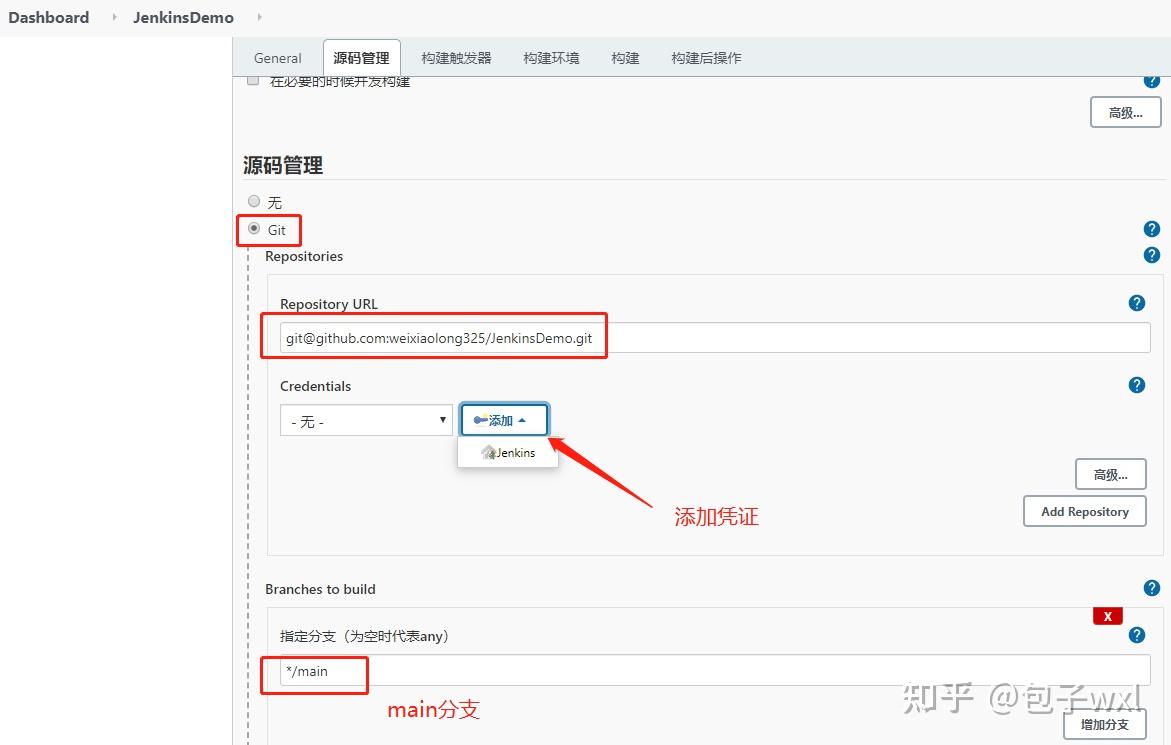Click the 增加分支 button
This screenshot has width=1171, height=745.
coord(1104,724)
